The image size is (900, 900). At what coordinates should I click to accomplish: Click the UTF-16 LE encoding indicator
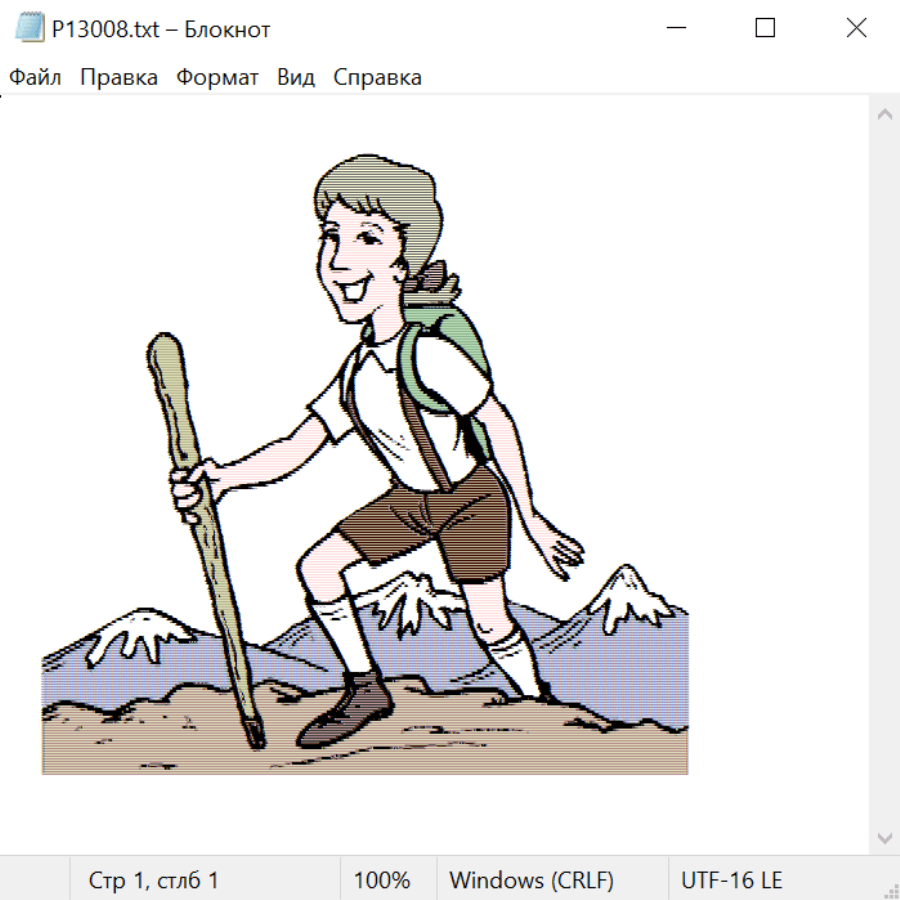tap(731, 881)
